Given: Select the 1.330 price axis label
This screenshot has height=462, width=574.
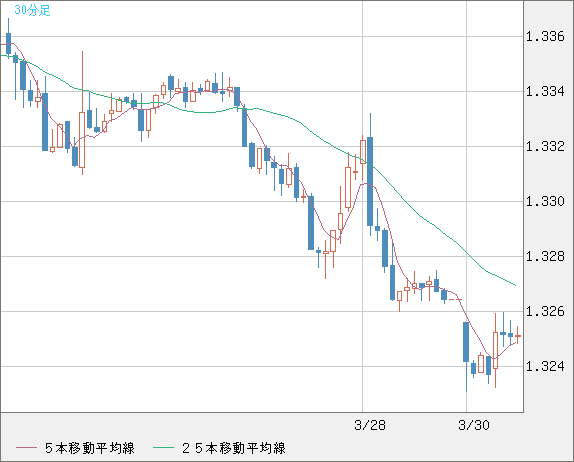Looking at the screenshot, I should [x=545, y=201].
